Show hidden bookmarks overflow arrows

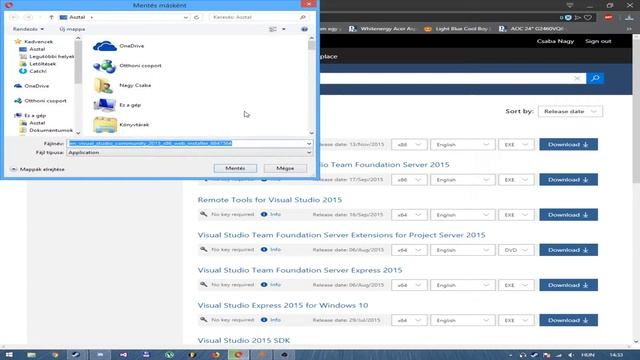pyautogui.click(x=629, y=29)
